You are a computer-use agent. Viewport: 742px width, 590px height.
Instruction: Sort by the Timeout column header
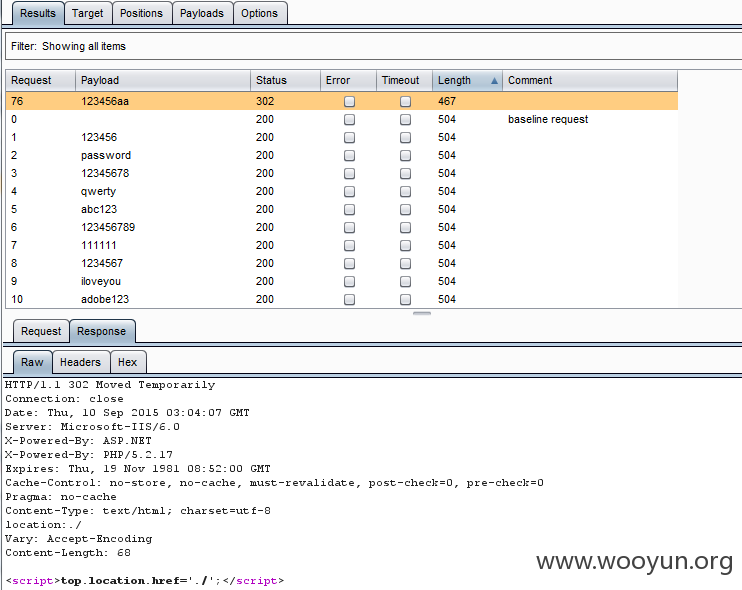coord(404,80)
